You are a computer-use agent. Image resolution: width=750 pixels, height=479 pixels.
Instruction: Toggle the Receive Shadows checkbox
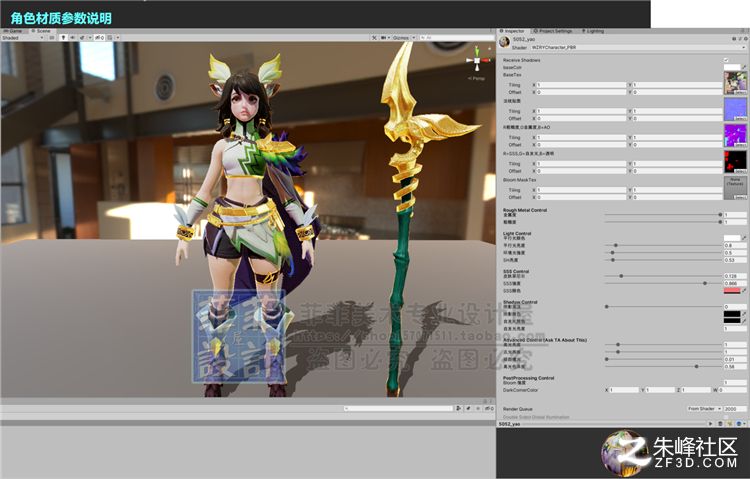pos(726,60)
